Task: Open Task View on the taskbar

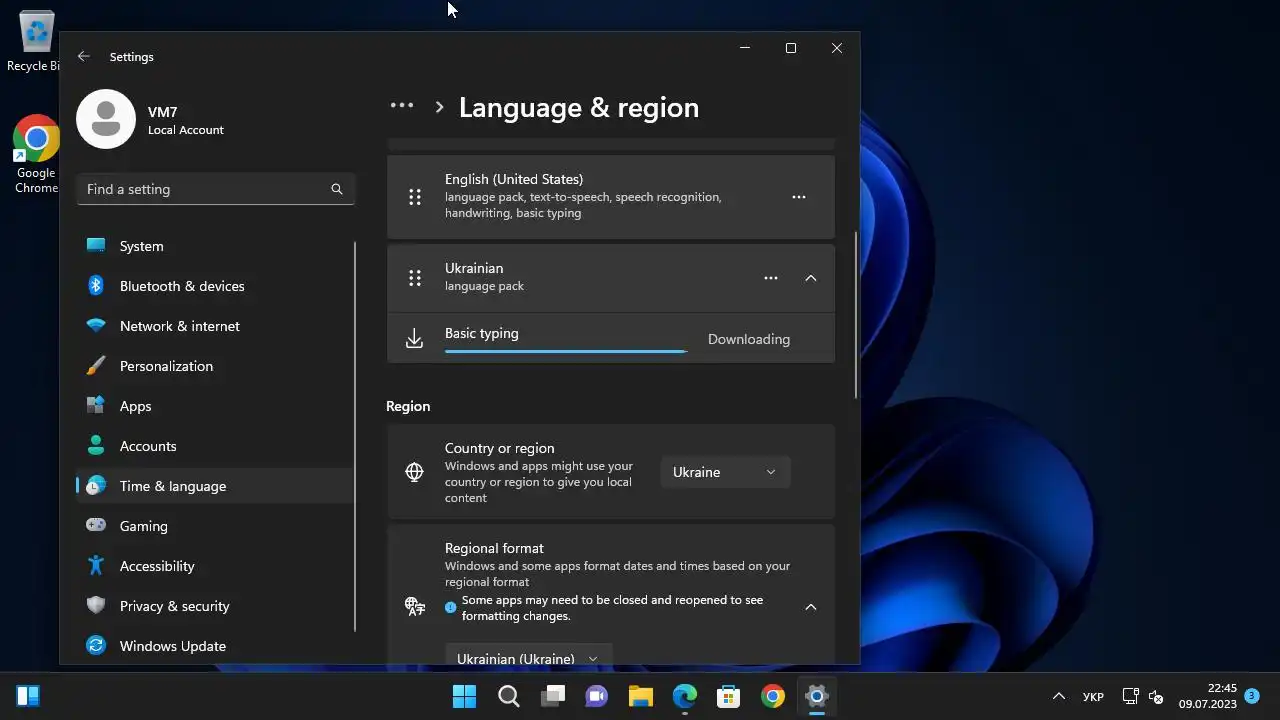Action: (x=553, y=696)
